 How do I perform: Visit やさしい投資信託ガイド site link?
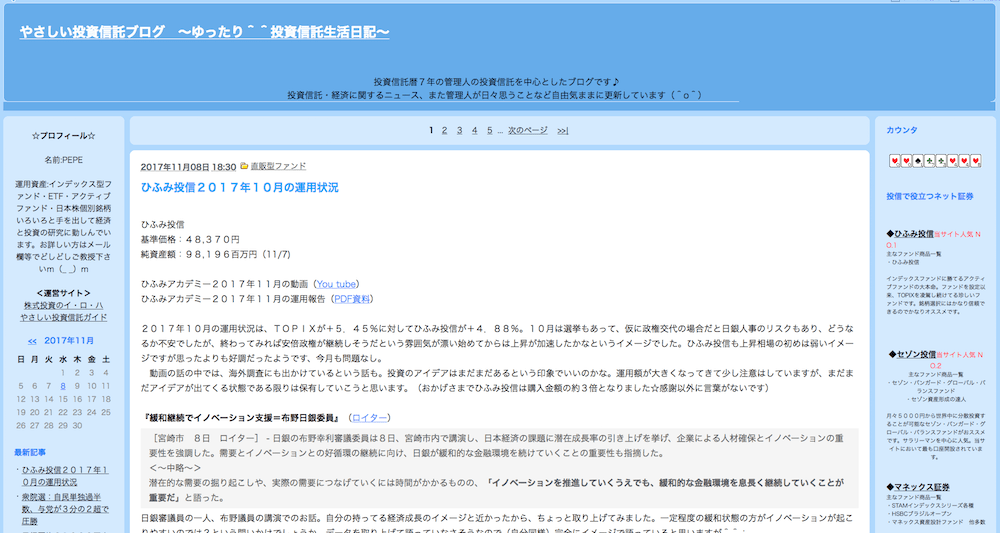click(65, 317)
